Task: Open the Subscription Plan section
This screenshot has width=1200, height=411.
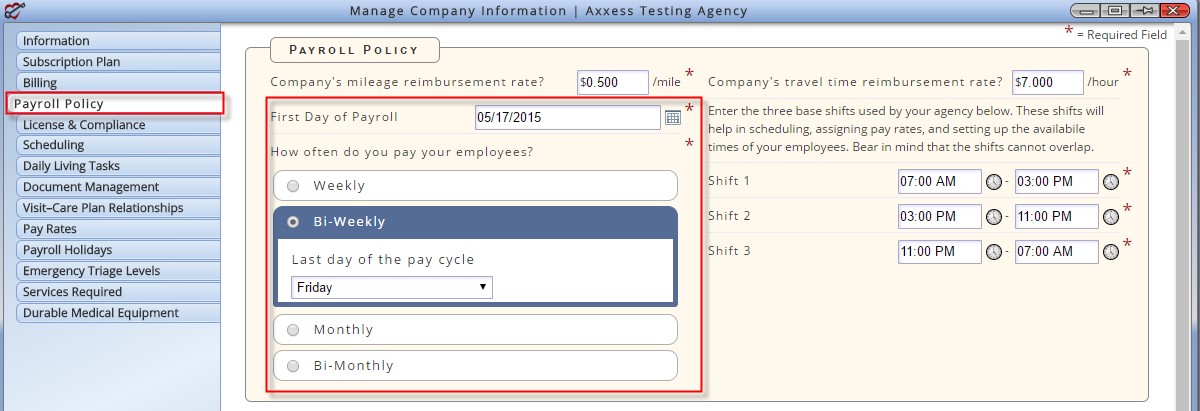Action: [x=118, y=62]
